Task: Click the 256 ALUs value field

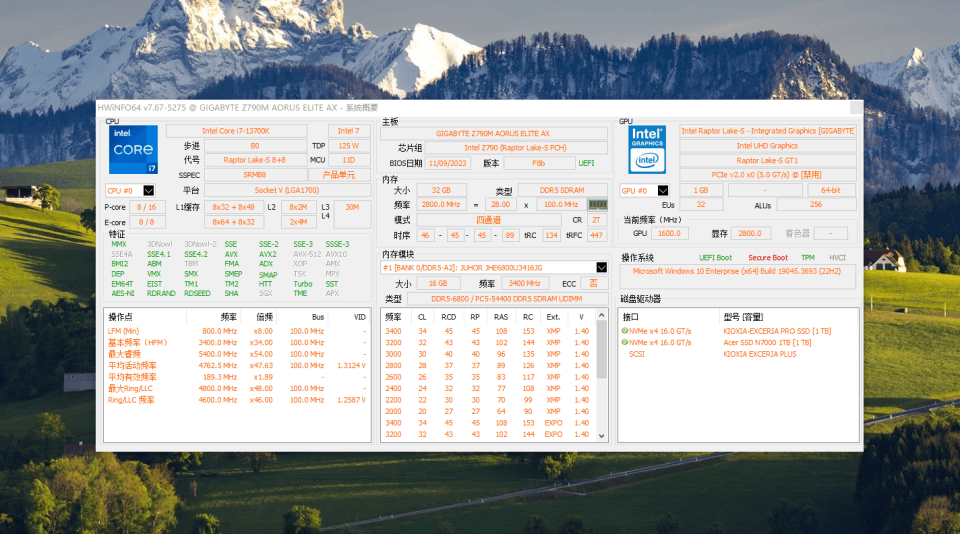Action: pos(816,205)
